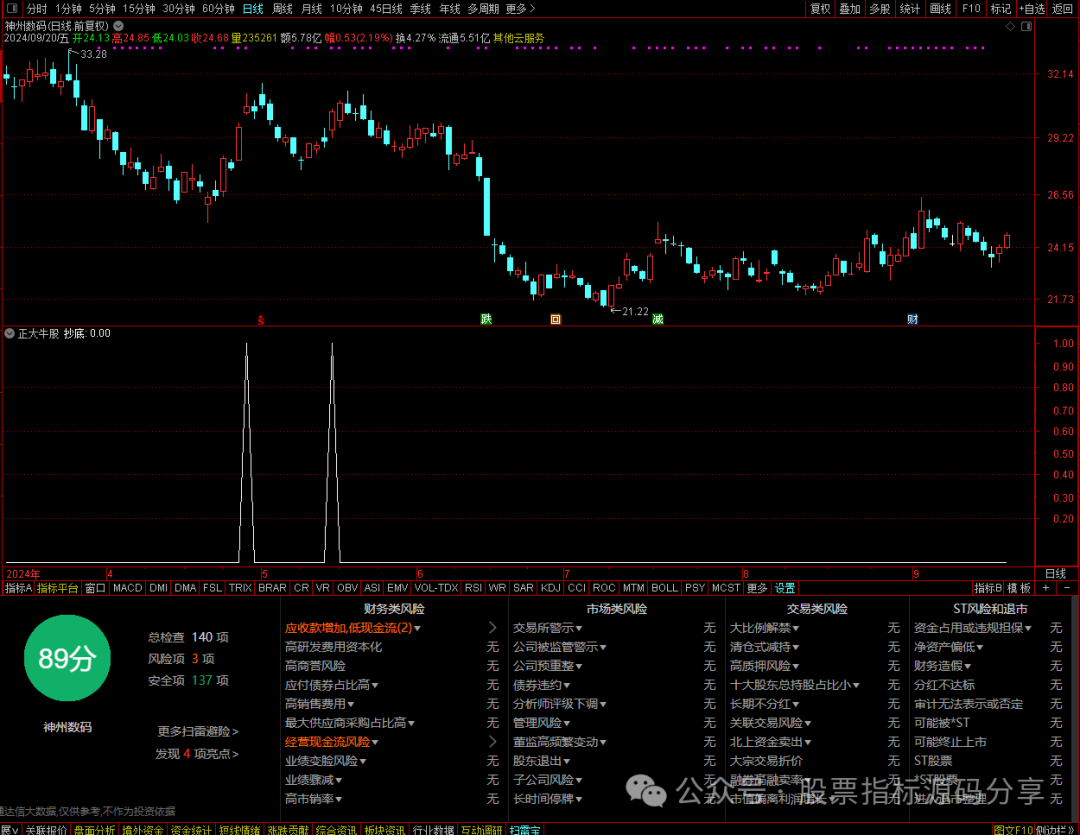The width and height of the screenshot is (1080, 835).
Task: Open chevron arrow on 经营现金流风险 row
Action: tap(492, 742)
